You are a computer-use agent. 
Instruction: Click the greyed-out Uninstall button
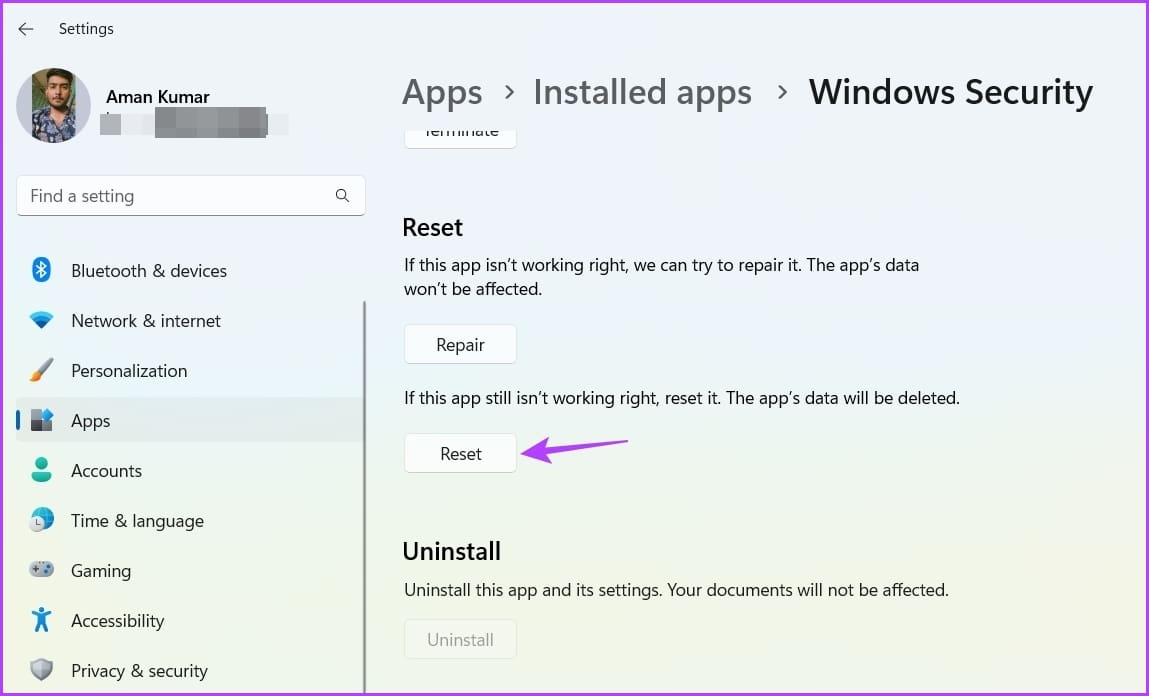coord(460,640)
